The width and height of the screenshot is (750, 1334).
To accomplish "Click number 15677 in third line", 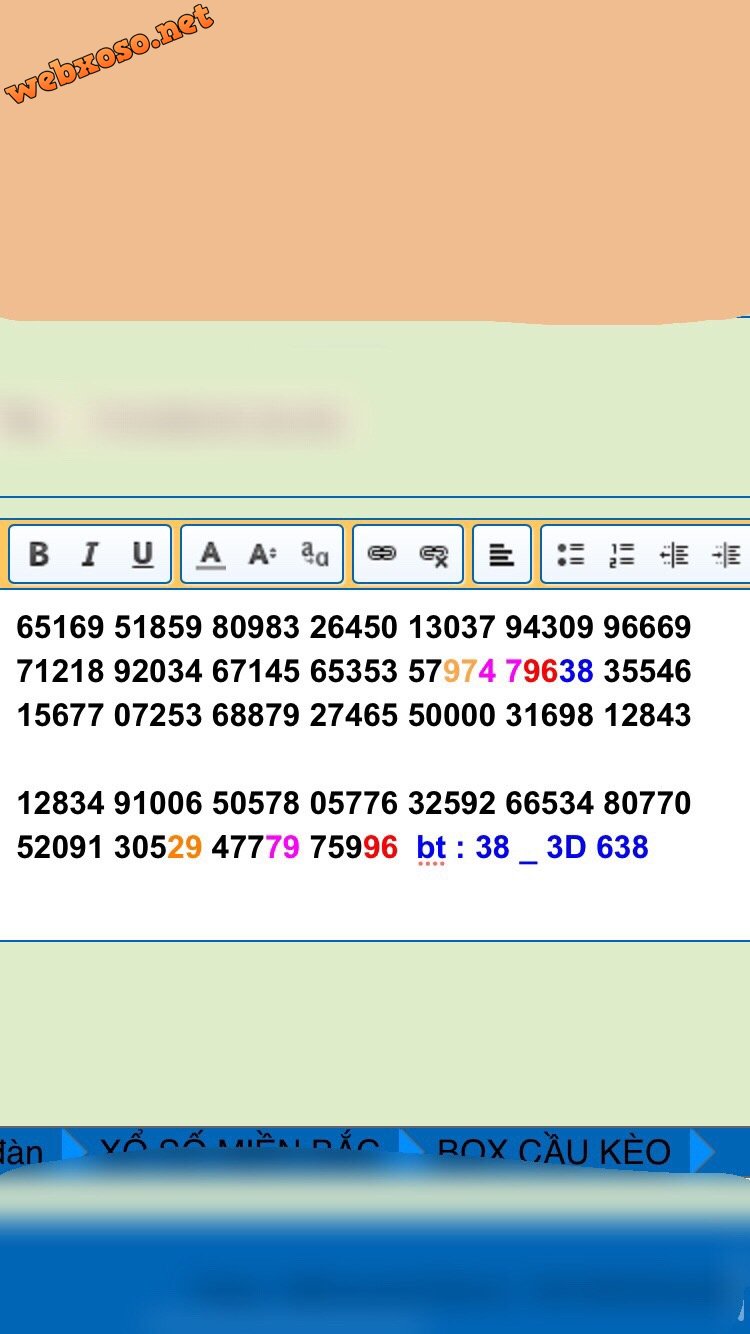I will pos(60,715).
